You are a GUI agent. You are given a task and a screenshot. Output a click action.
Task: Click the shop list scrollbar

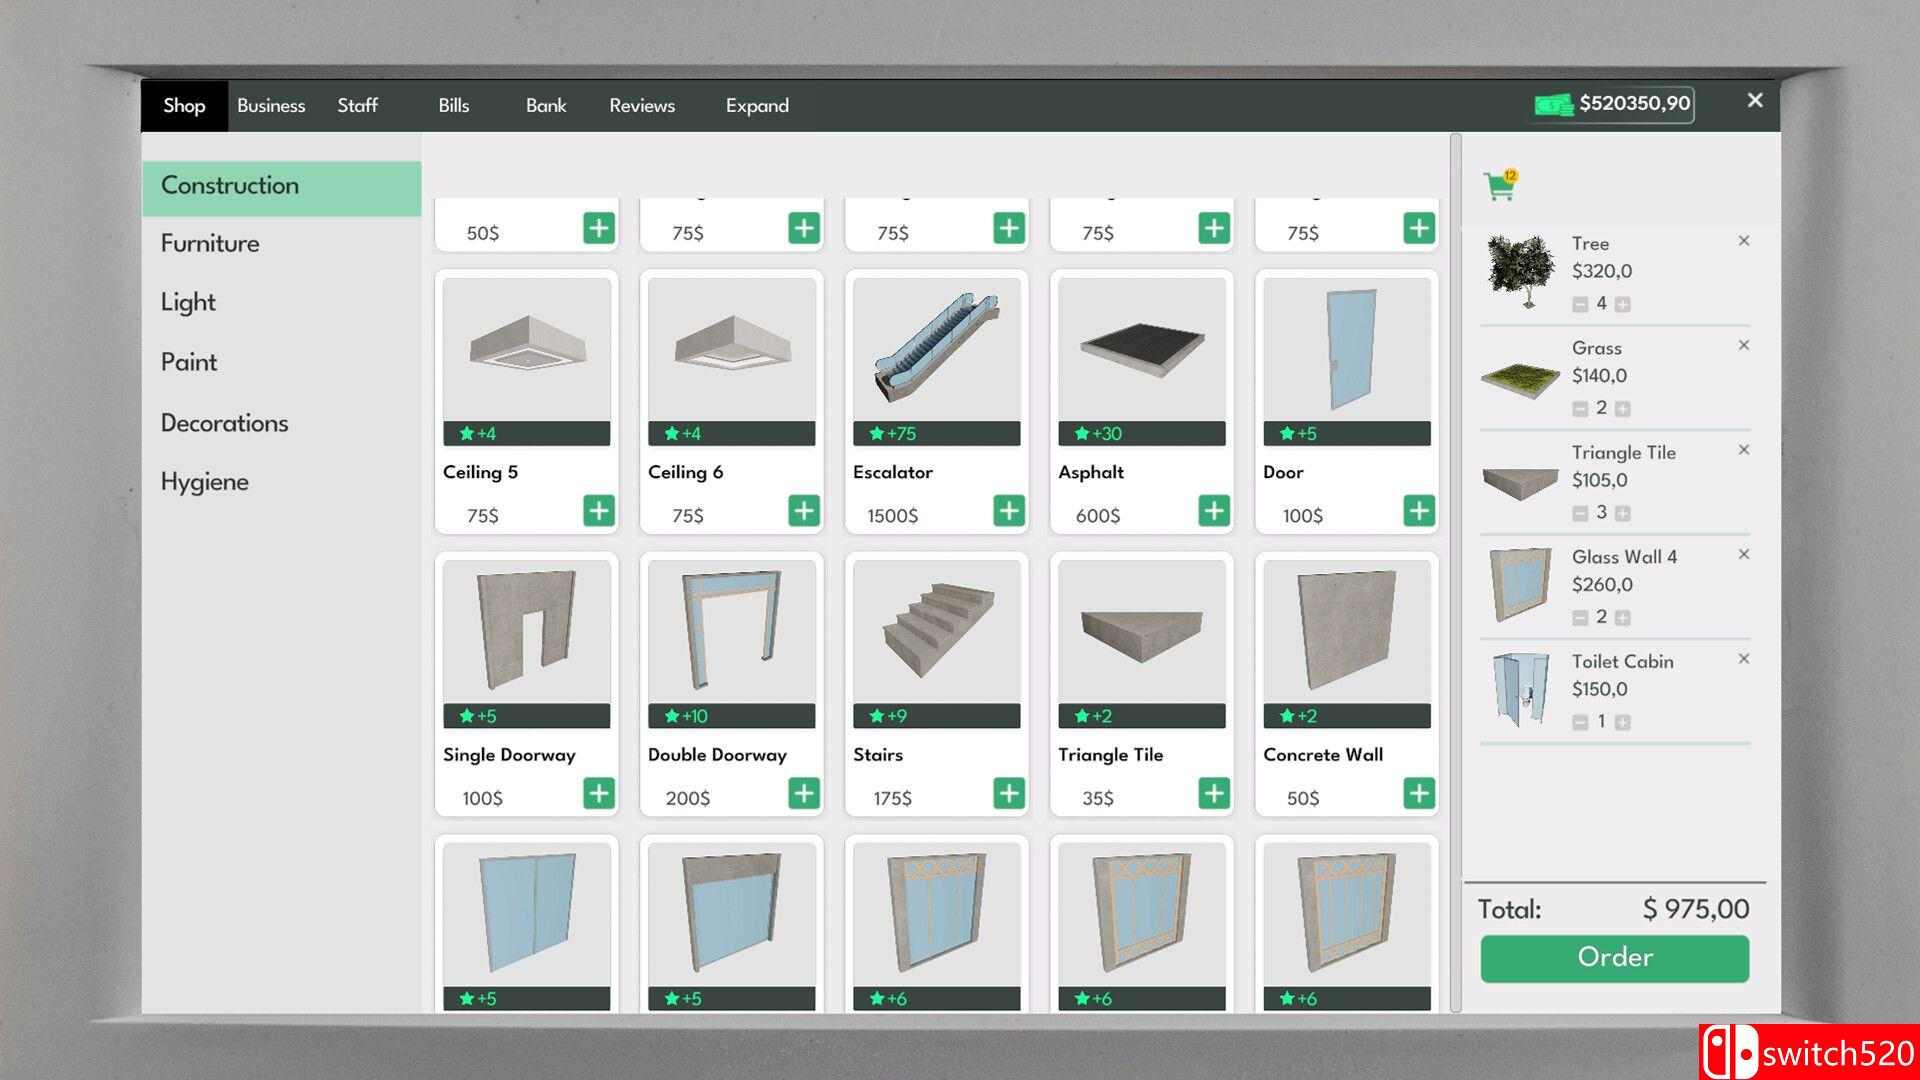click(1455, 570)
